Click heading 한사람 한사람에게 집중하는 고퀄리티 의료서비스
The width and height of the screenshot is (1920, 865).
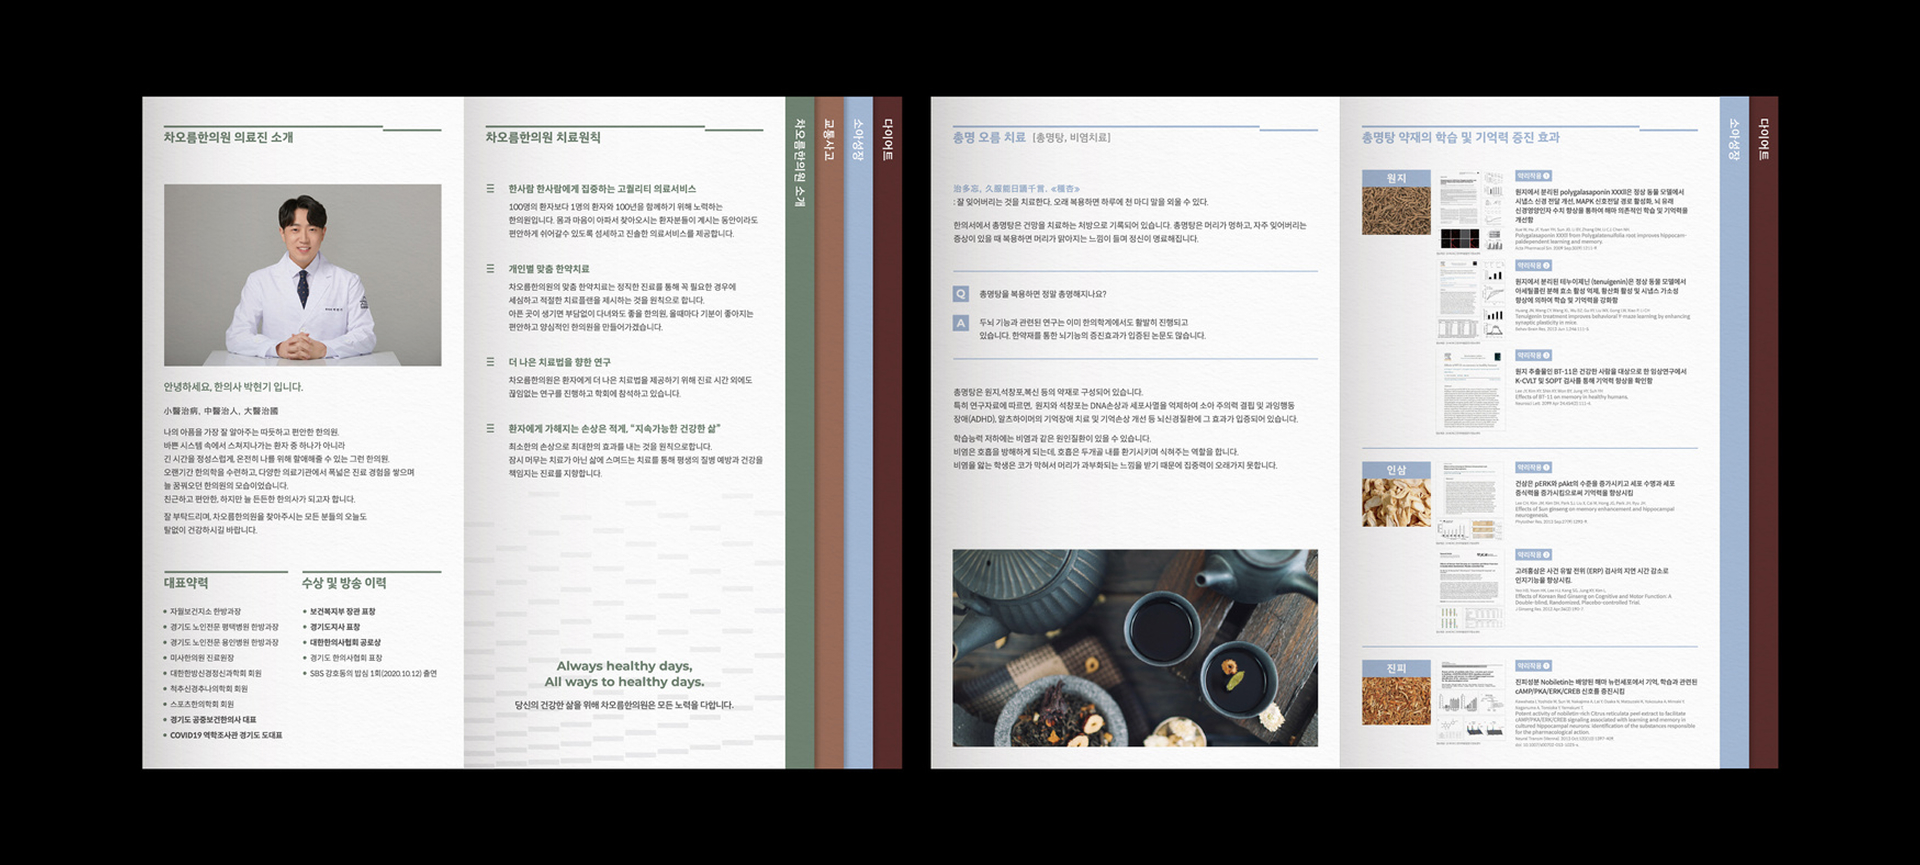(x=602, y=188)
